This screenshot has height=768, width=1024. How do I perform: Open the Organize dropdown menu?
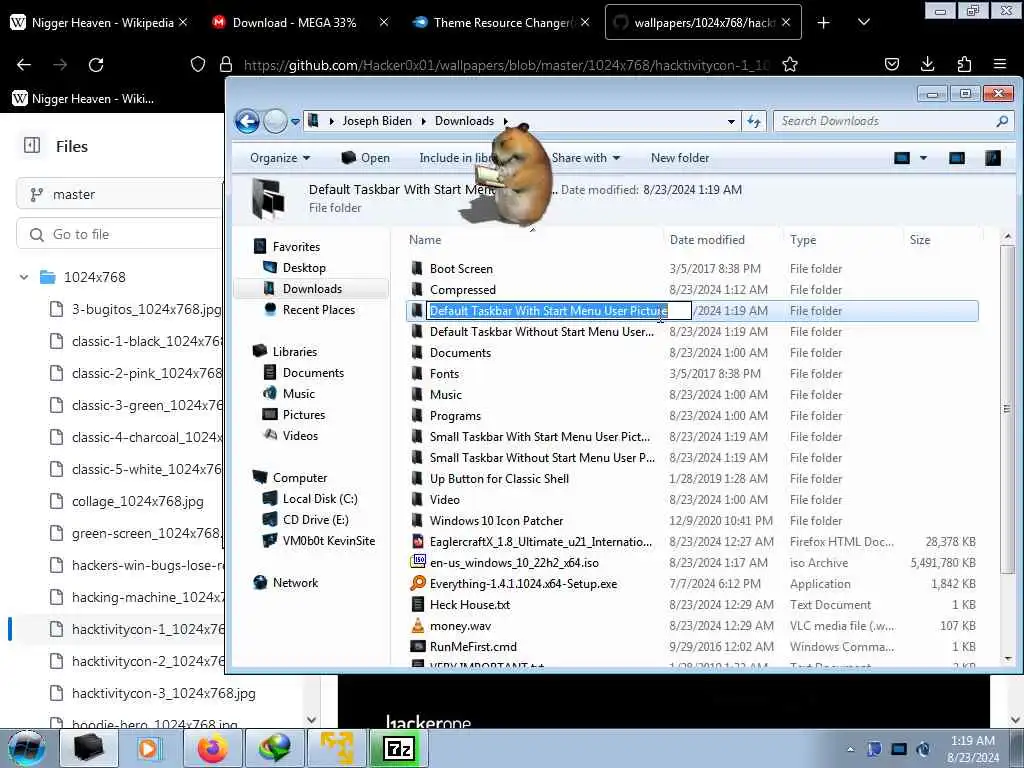pyautogui.click(x=280, y=158)
